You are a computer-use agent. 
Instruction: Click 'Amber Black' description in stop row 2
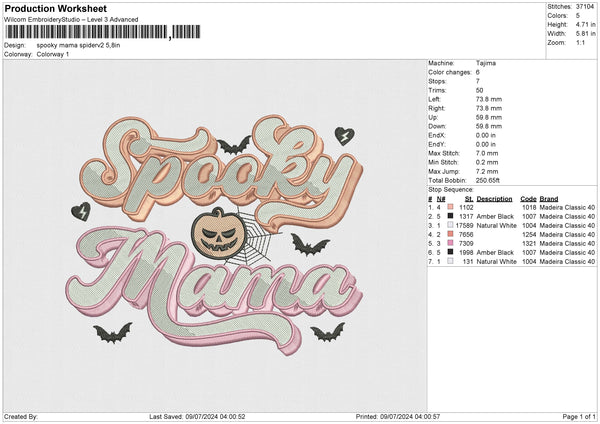[x=495, y=217]
